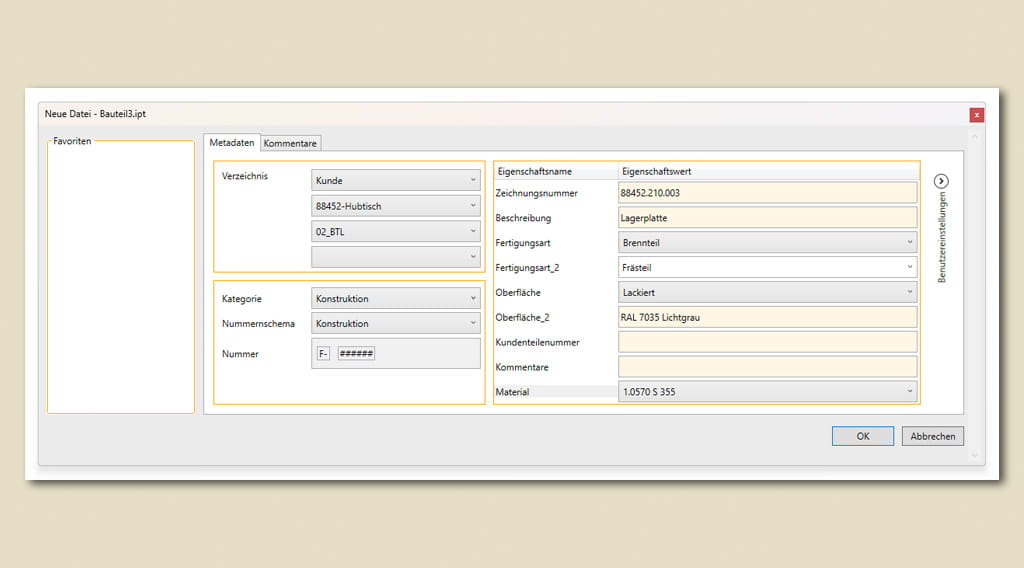The height and width of the screenshot is (568, 1024).
Task: Click the Zeichnungsnummer input field
Action: (767, 192)
